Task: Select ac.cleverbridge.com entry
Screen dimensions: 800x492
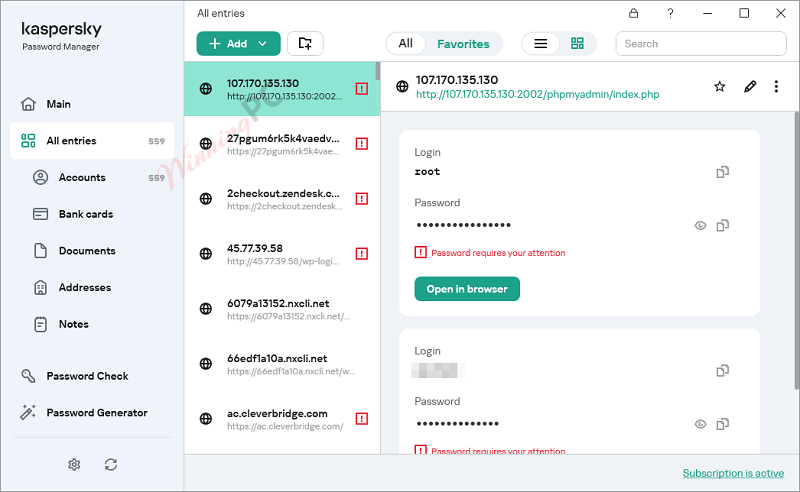Action: [x=282, y=420]
